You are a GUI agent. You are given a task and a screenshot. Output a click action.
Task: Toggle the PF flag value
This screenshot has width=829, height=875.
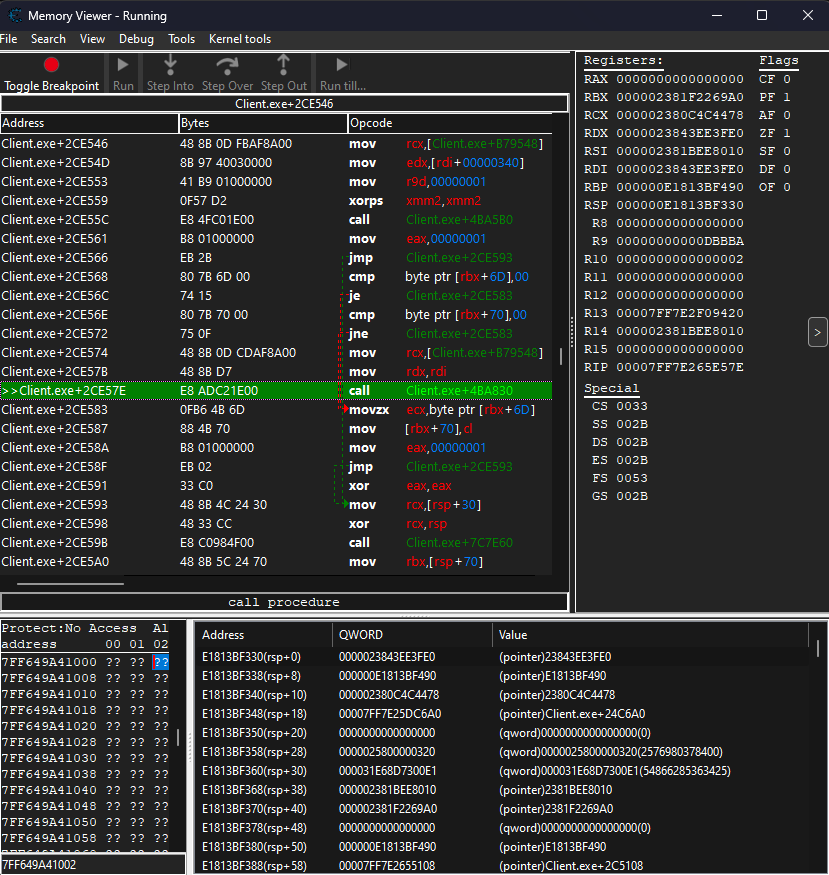coord(787,97)
